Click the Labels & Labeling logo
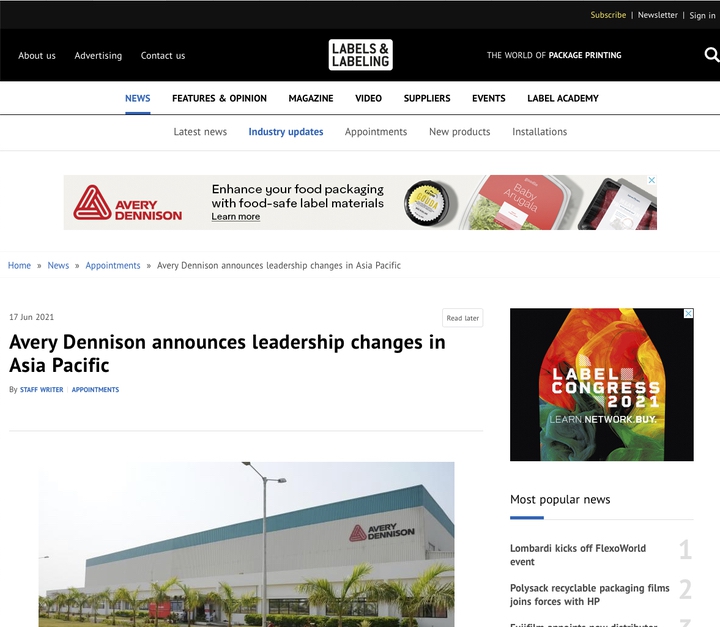The width and height of the screenshot is (720, 627). tap(360, 55)
